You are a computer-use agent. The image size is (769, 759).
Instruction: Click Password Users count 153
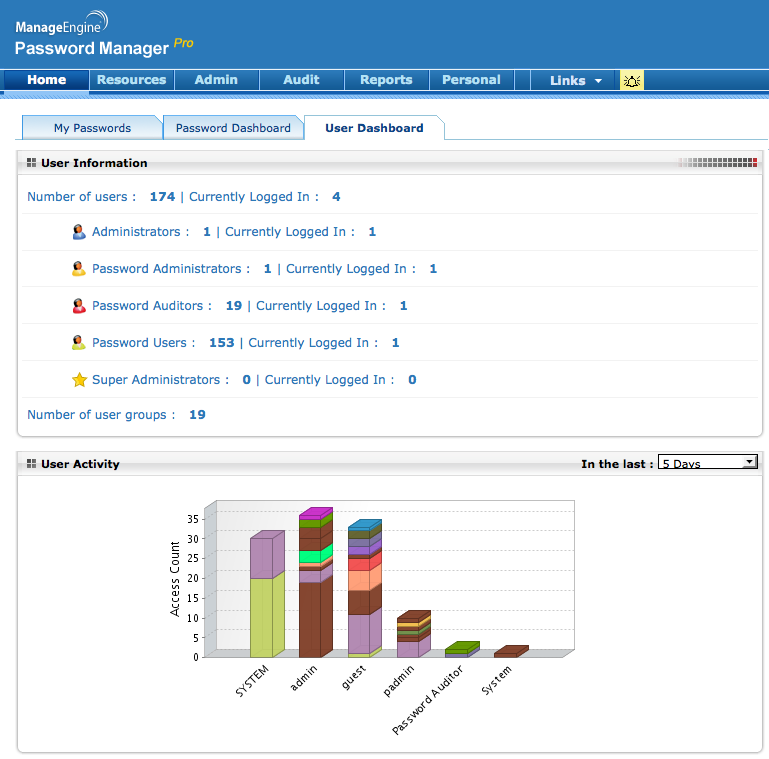coord(222,342)
